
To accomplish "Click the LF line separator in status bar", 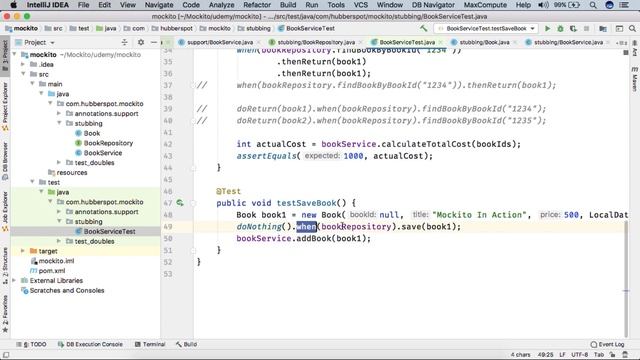I will pos(562,355).
